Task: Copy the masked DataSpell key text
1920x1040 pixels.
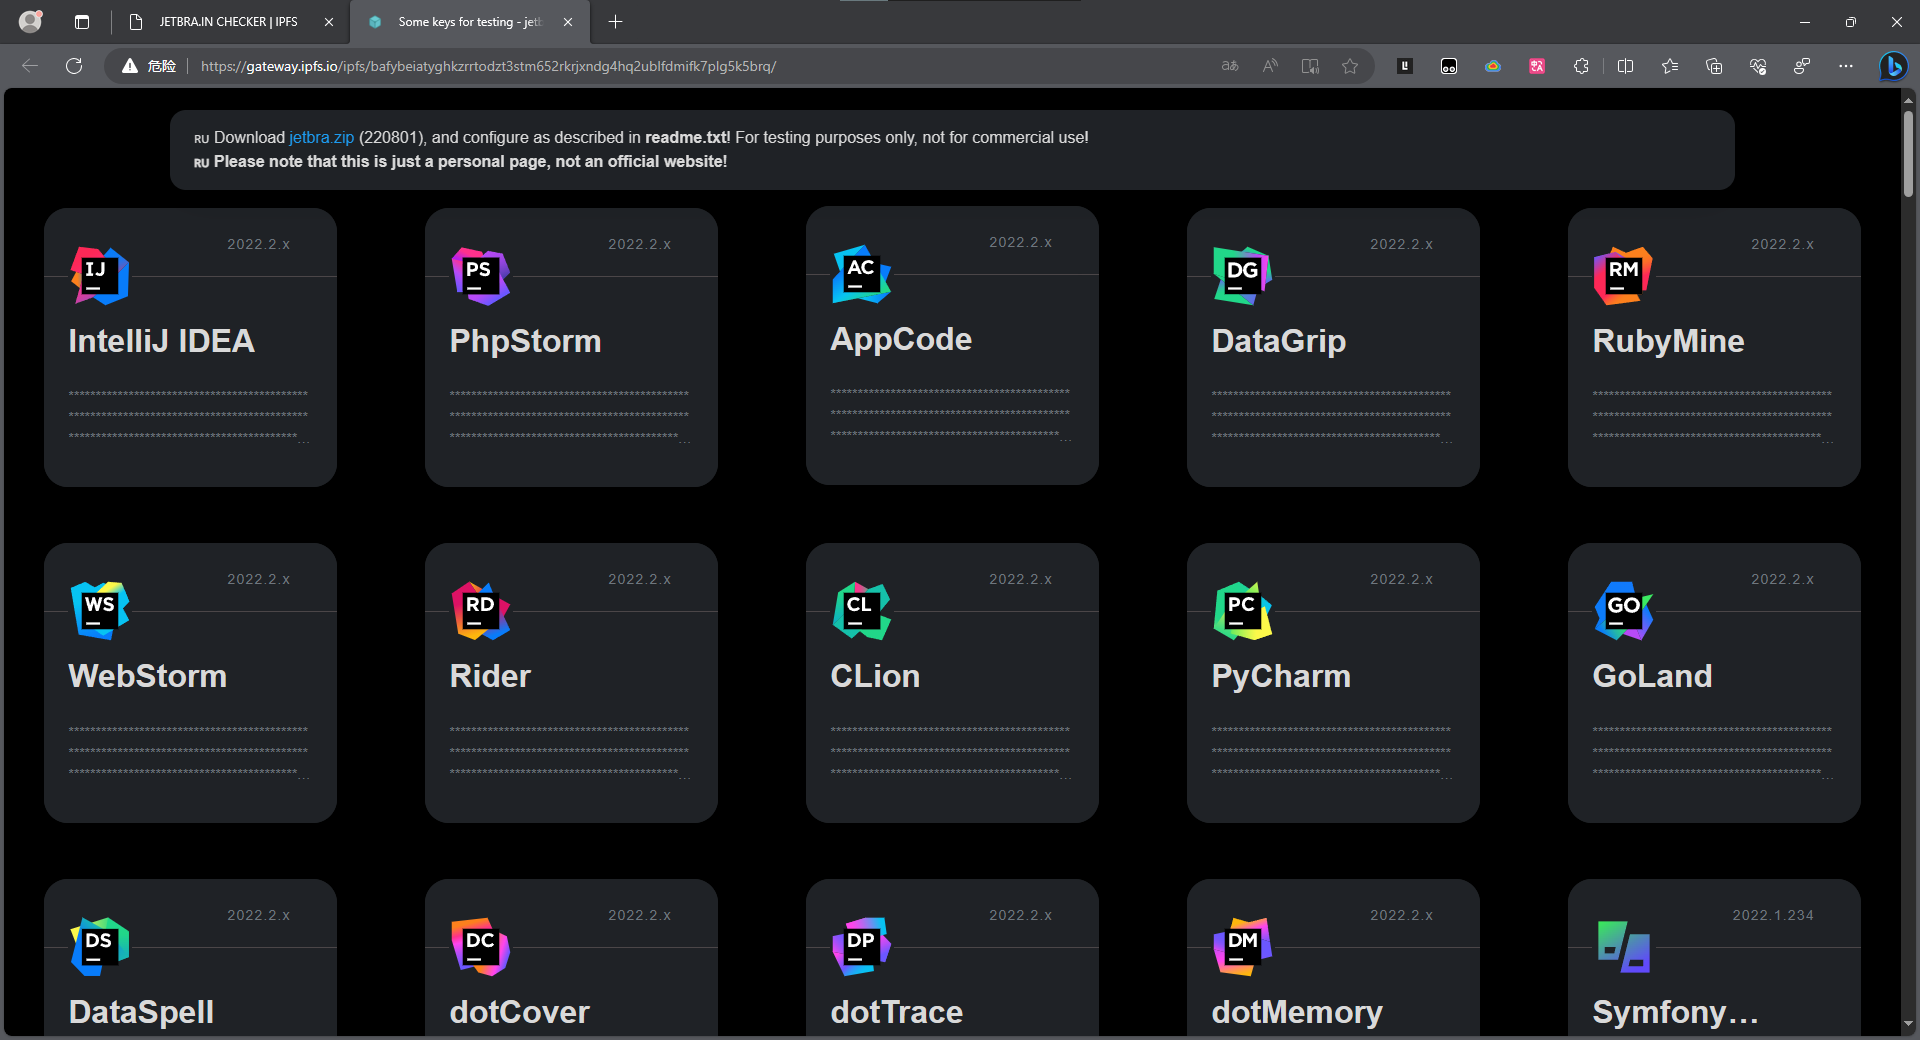Action: (190, 1032)
